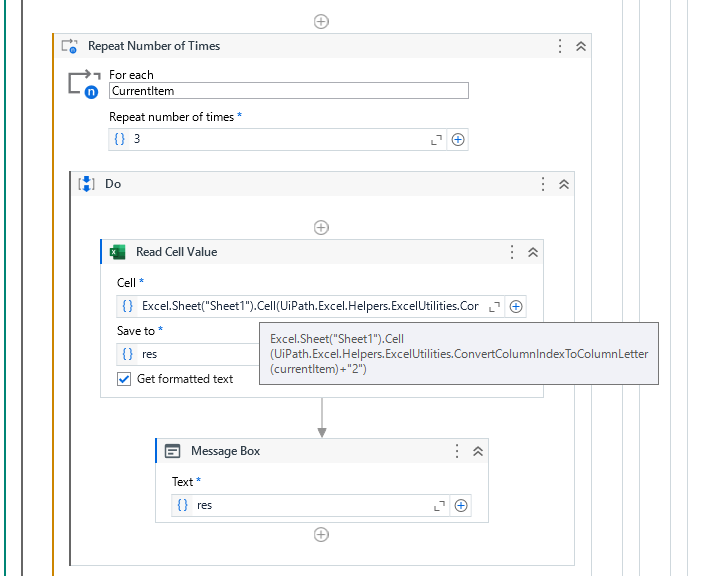Select the Read Cell Value title
This screenshot has width=702, height=576.
(176, 252)
